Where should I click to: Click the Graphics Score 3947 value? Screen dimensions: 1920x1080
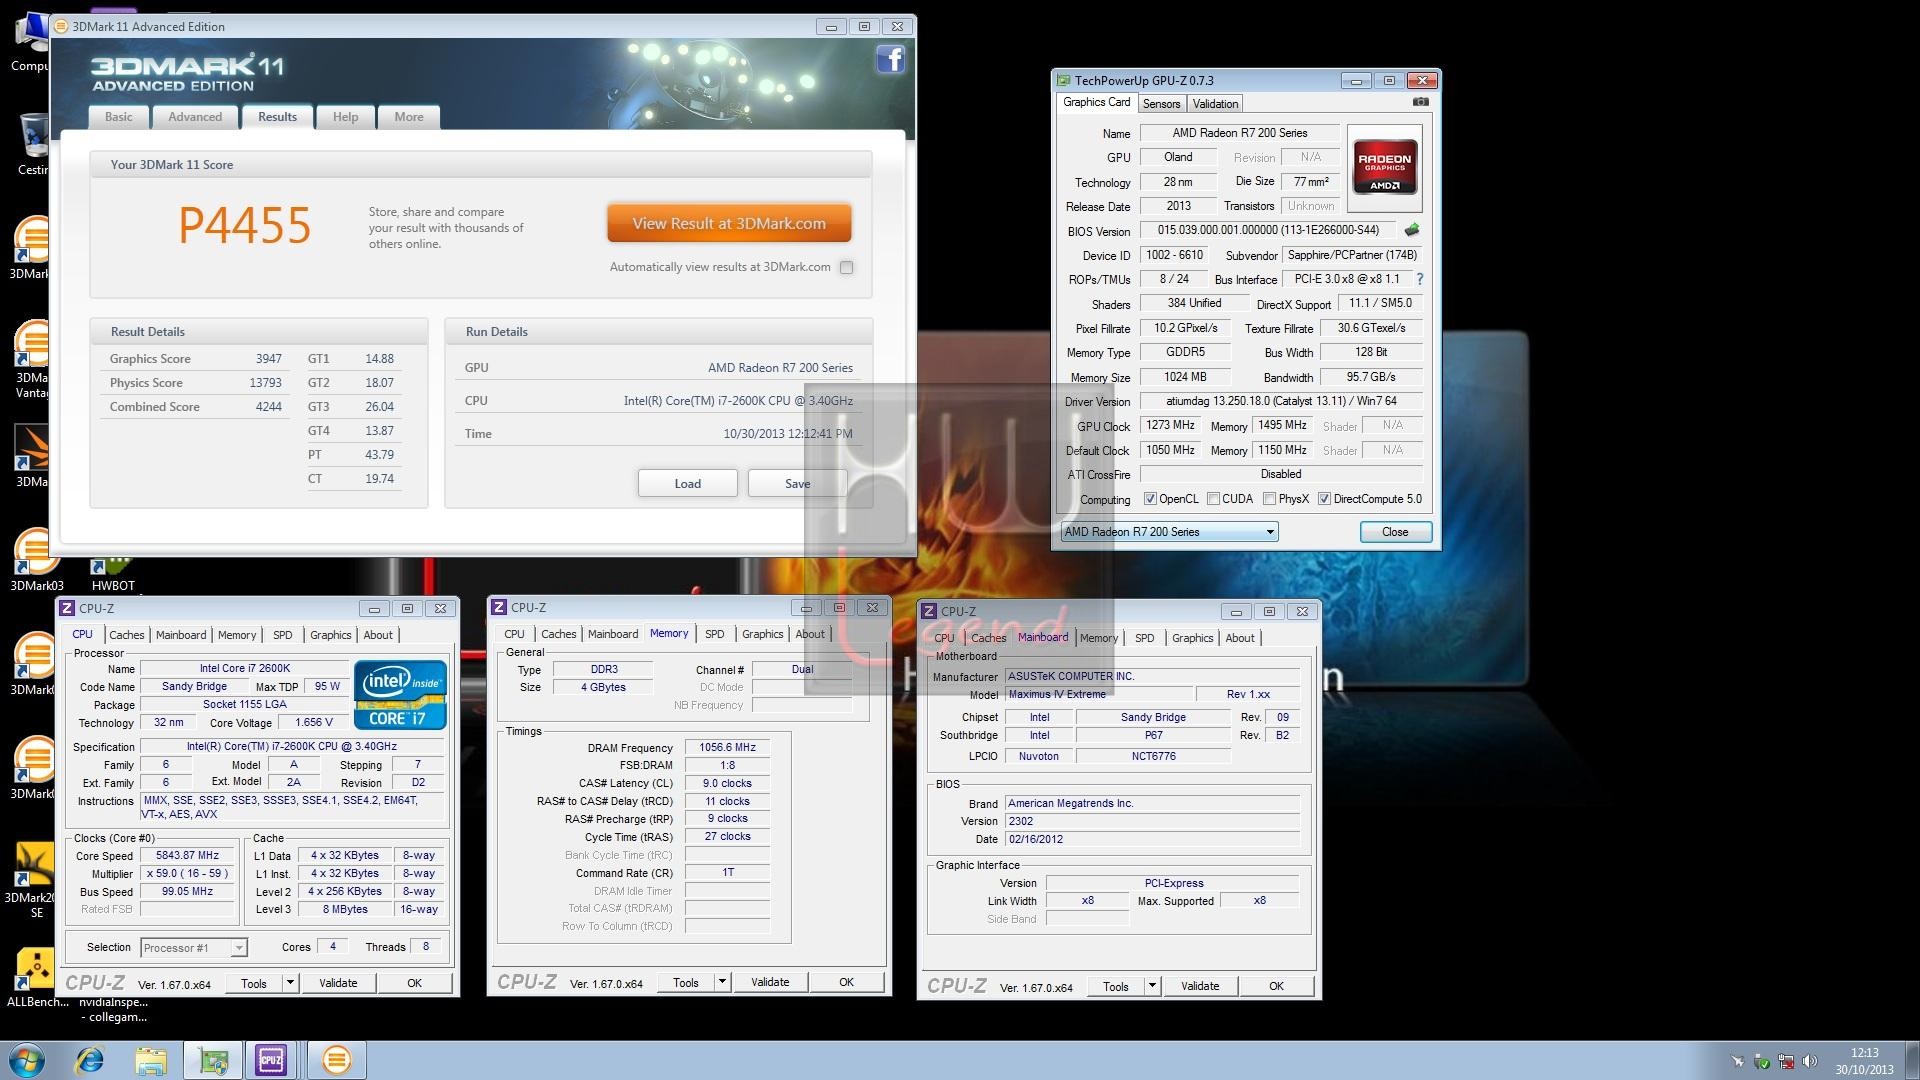[x=268, y=359]
